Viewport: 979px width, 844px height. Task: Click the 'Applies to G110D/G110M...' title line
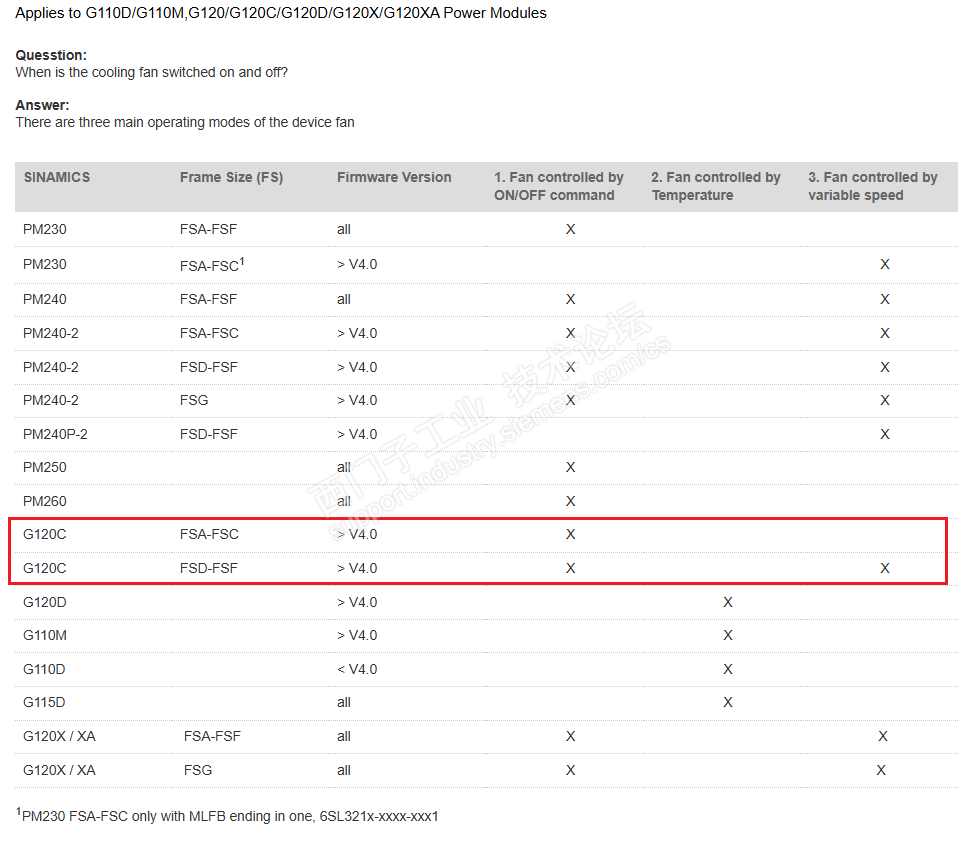[x=281, y=13]
